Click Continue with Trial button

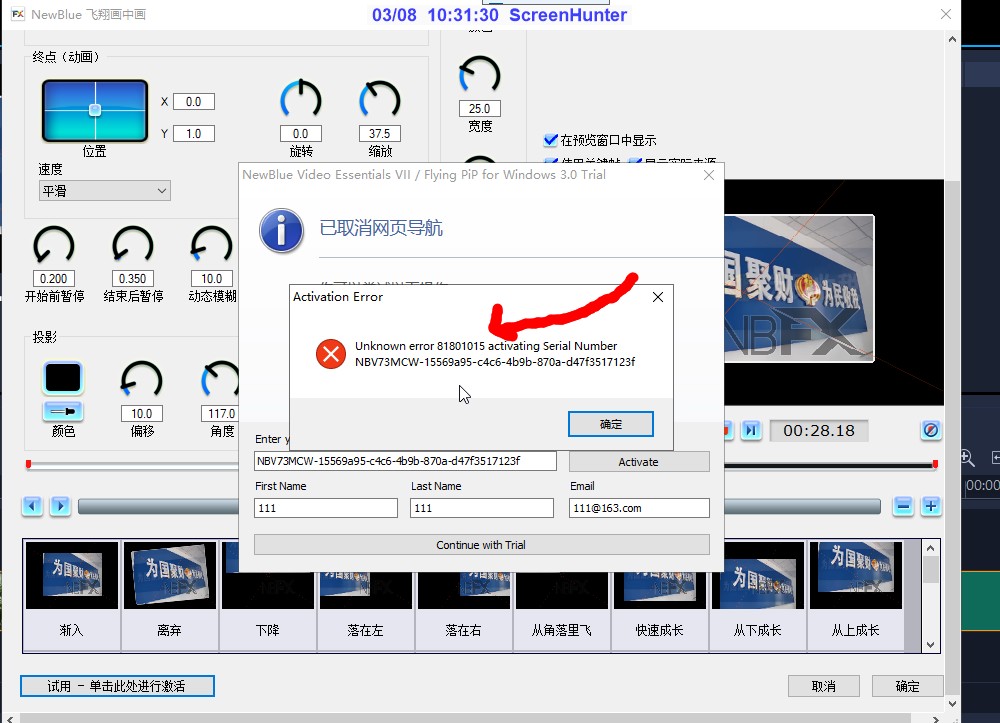tap(481, 545)
